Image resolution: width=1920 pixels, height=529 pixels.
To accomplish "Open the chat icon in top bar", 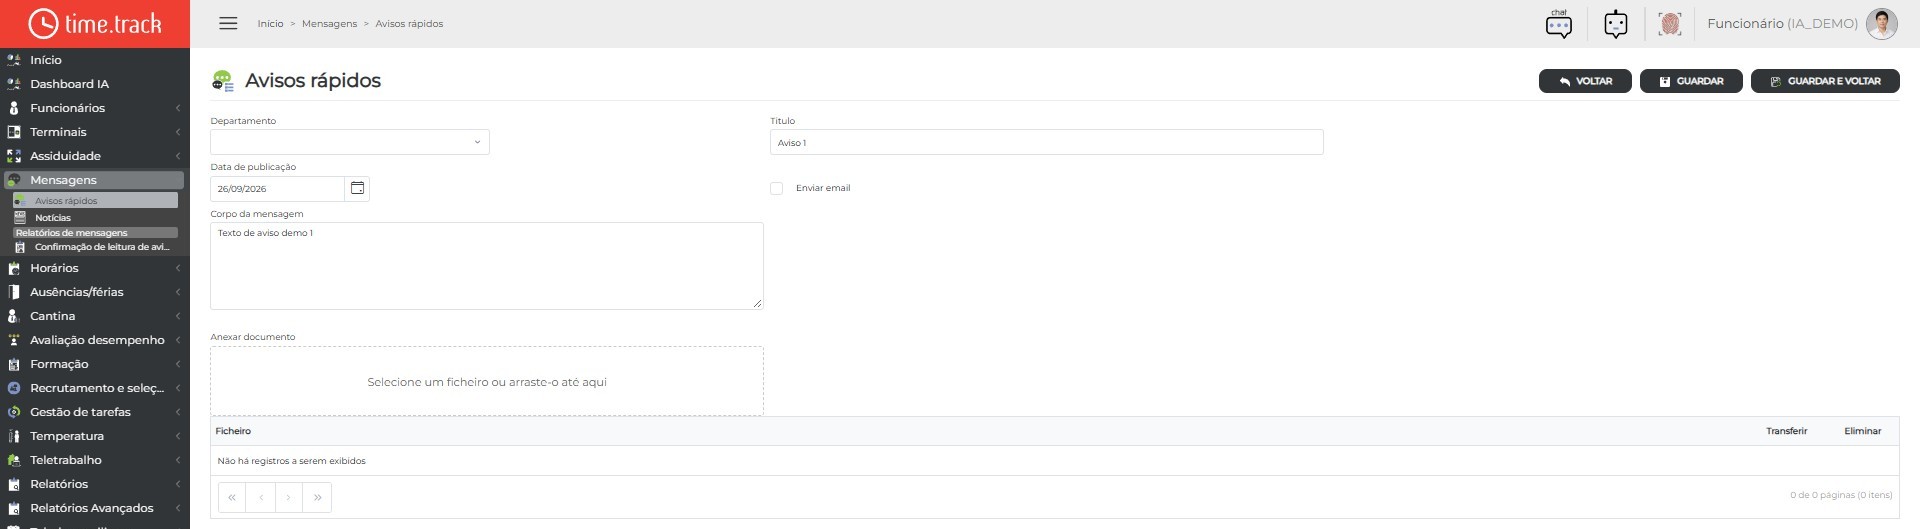I will click(x=1558, y=23).
